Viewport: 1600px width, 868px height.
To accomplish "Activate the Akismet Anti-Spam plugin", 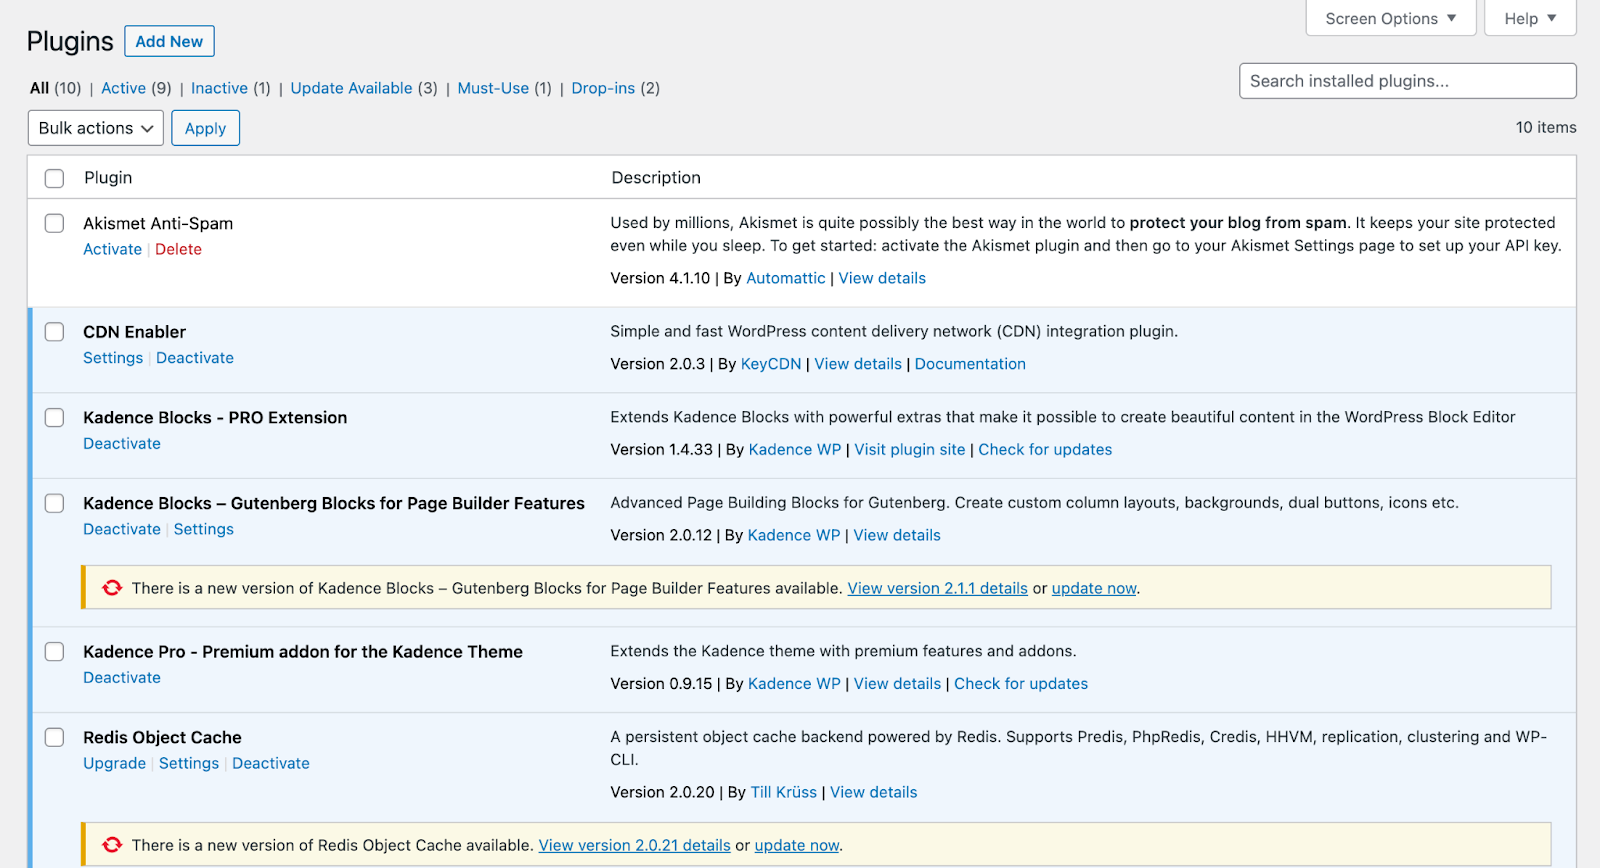I will (112, 250).
